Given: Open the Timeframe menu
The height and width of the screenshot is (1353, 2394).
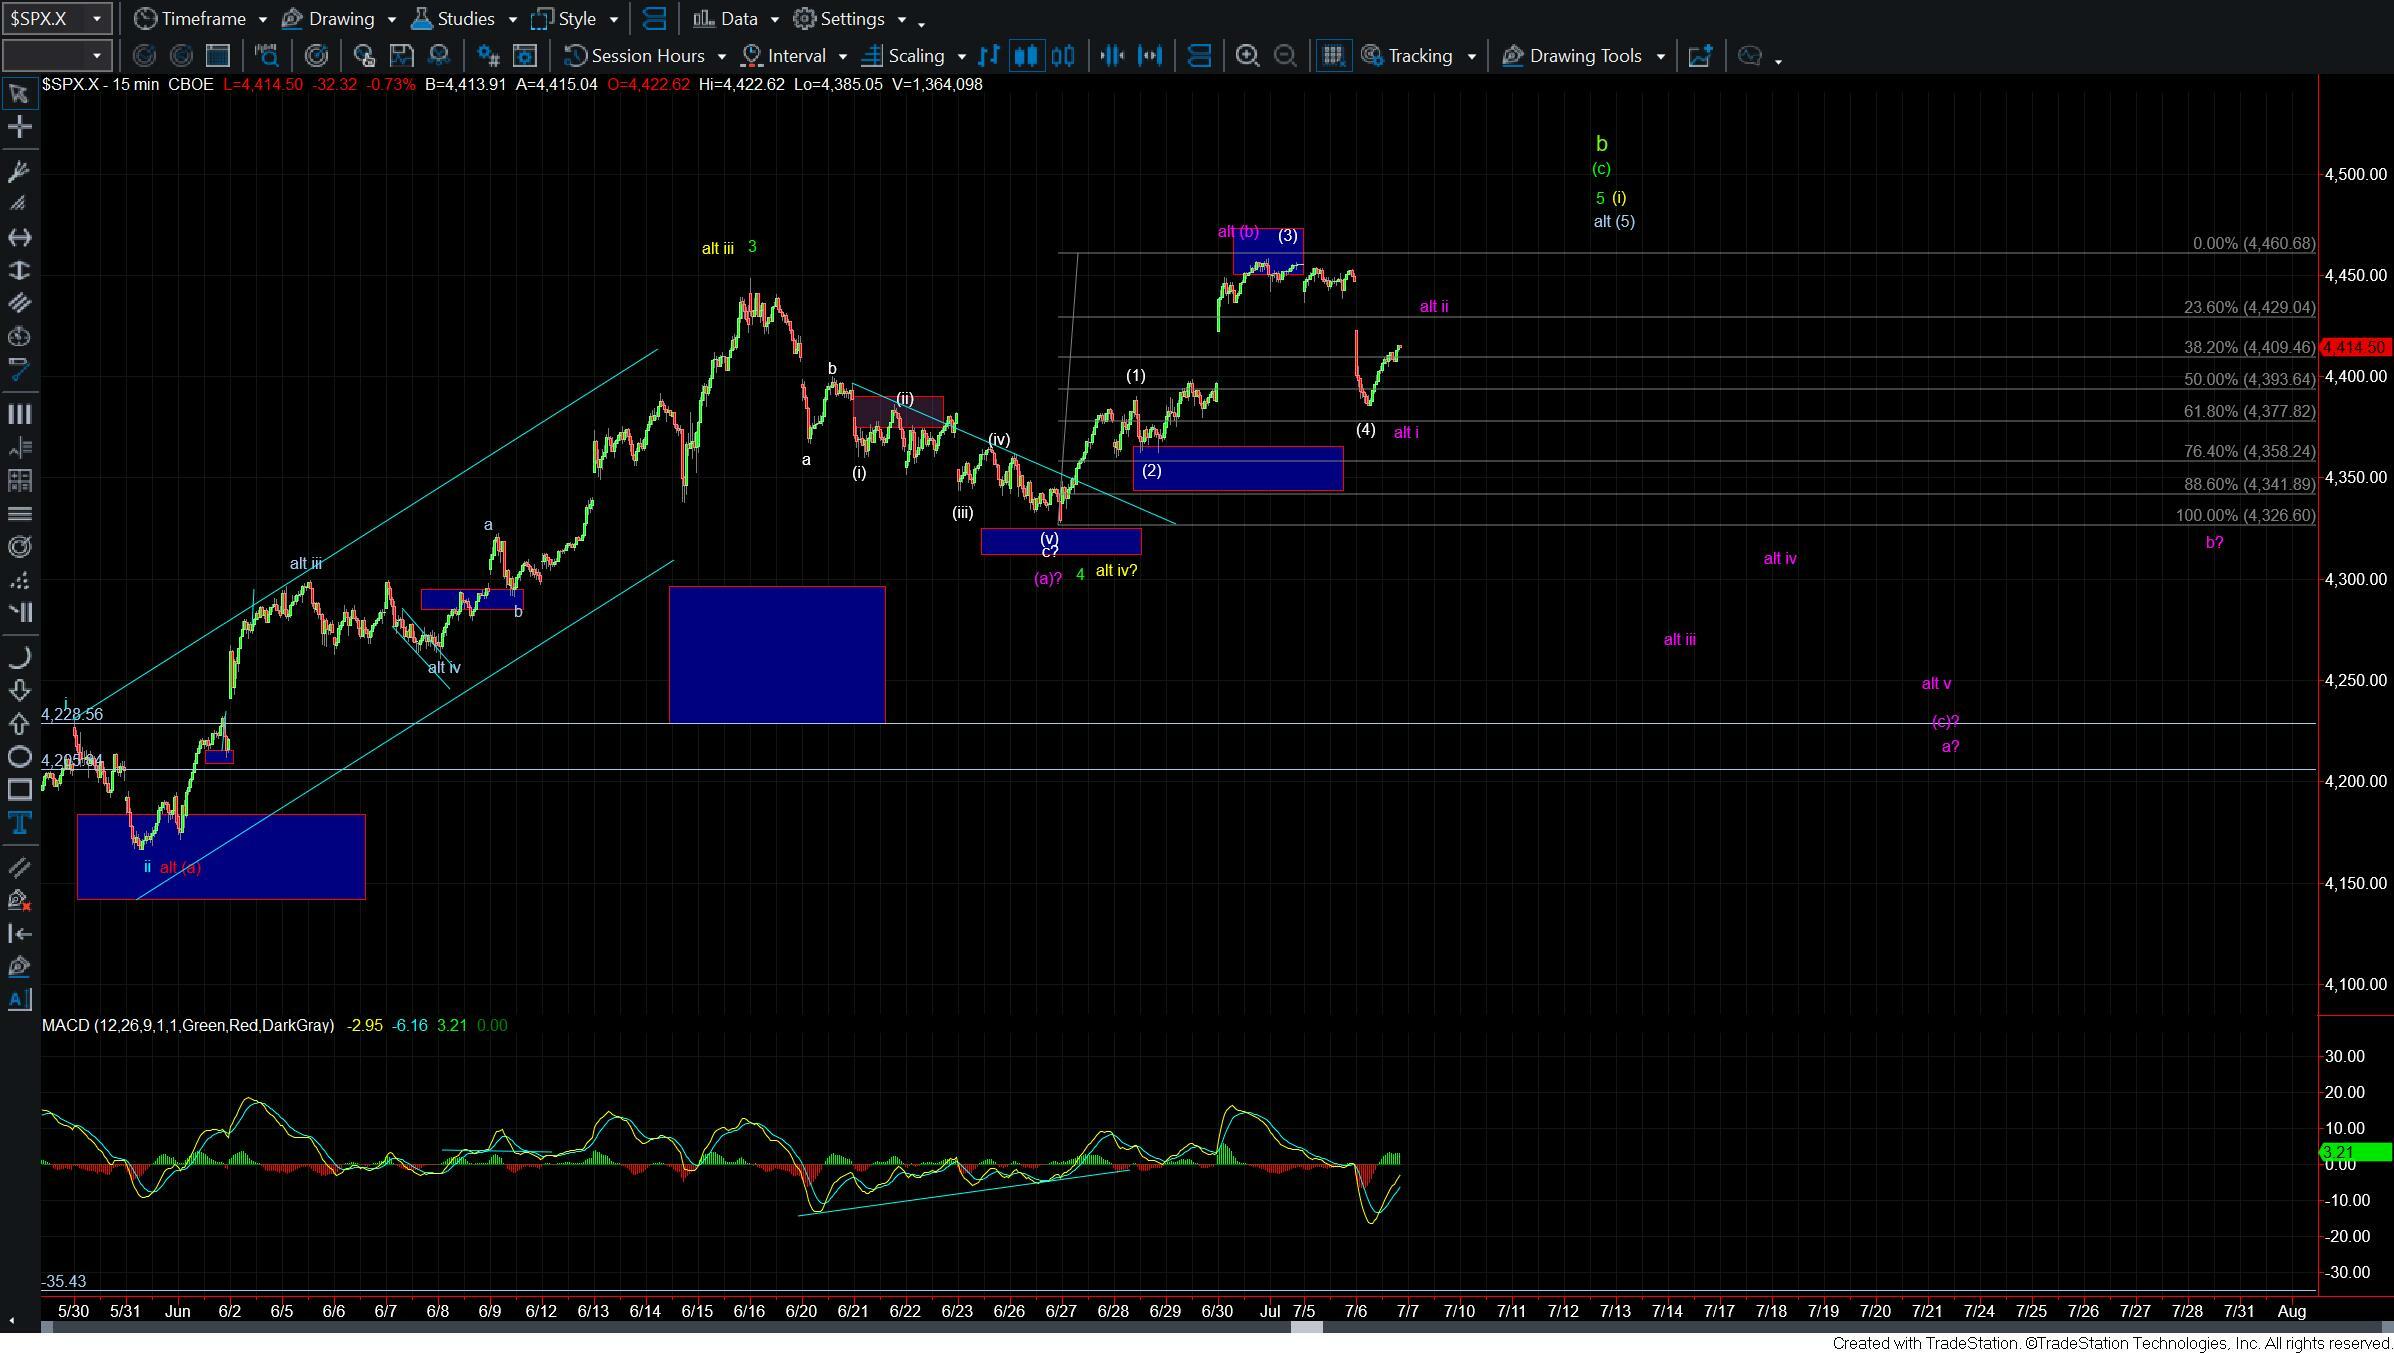Looking at the screenshot, I should 191,19.
